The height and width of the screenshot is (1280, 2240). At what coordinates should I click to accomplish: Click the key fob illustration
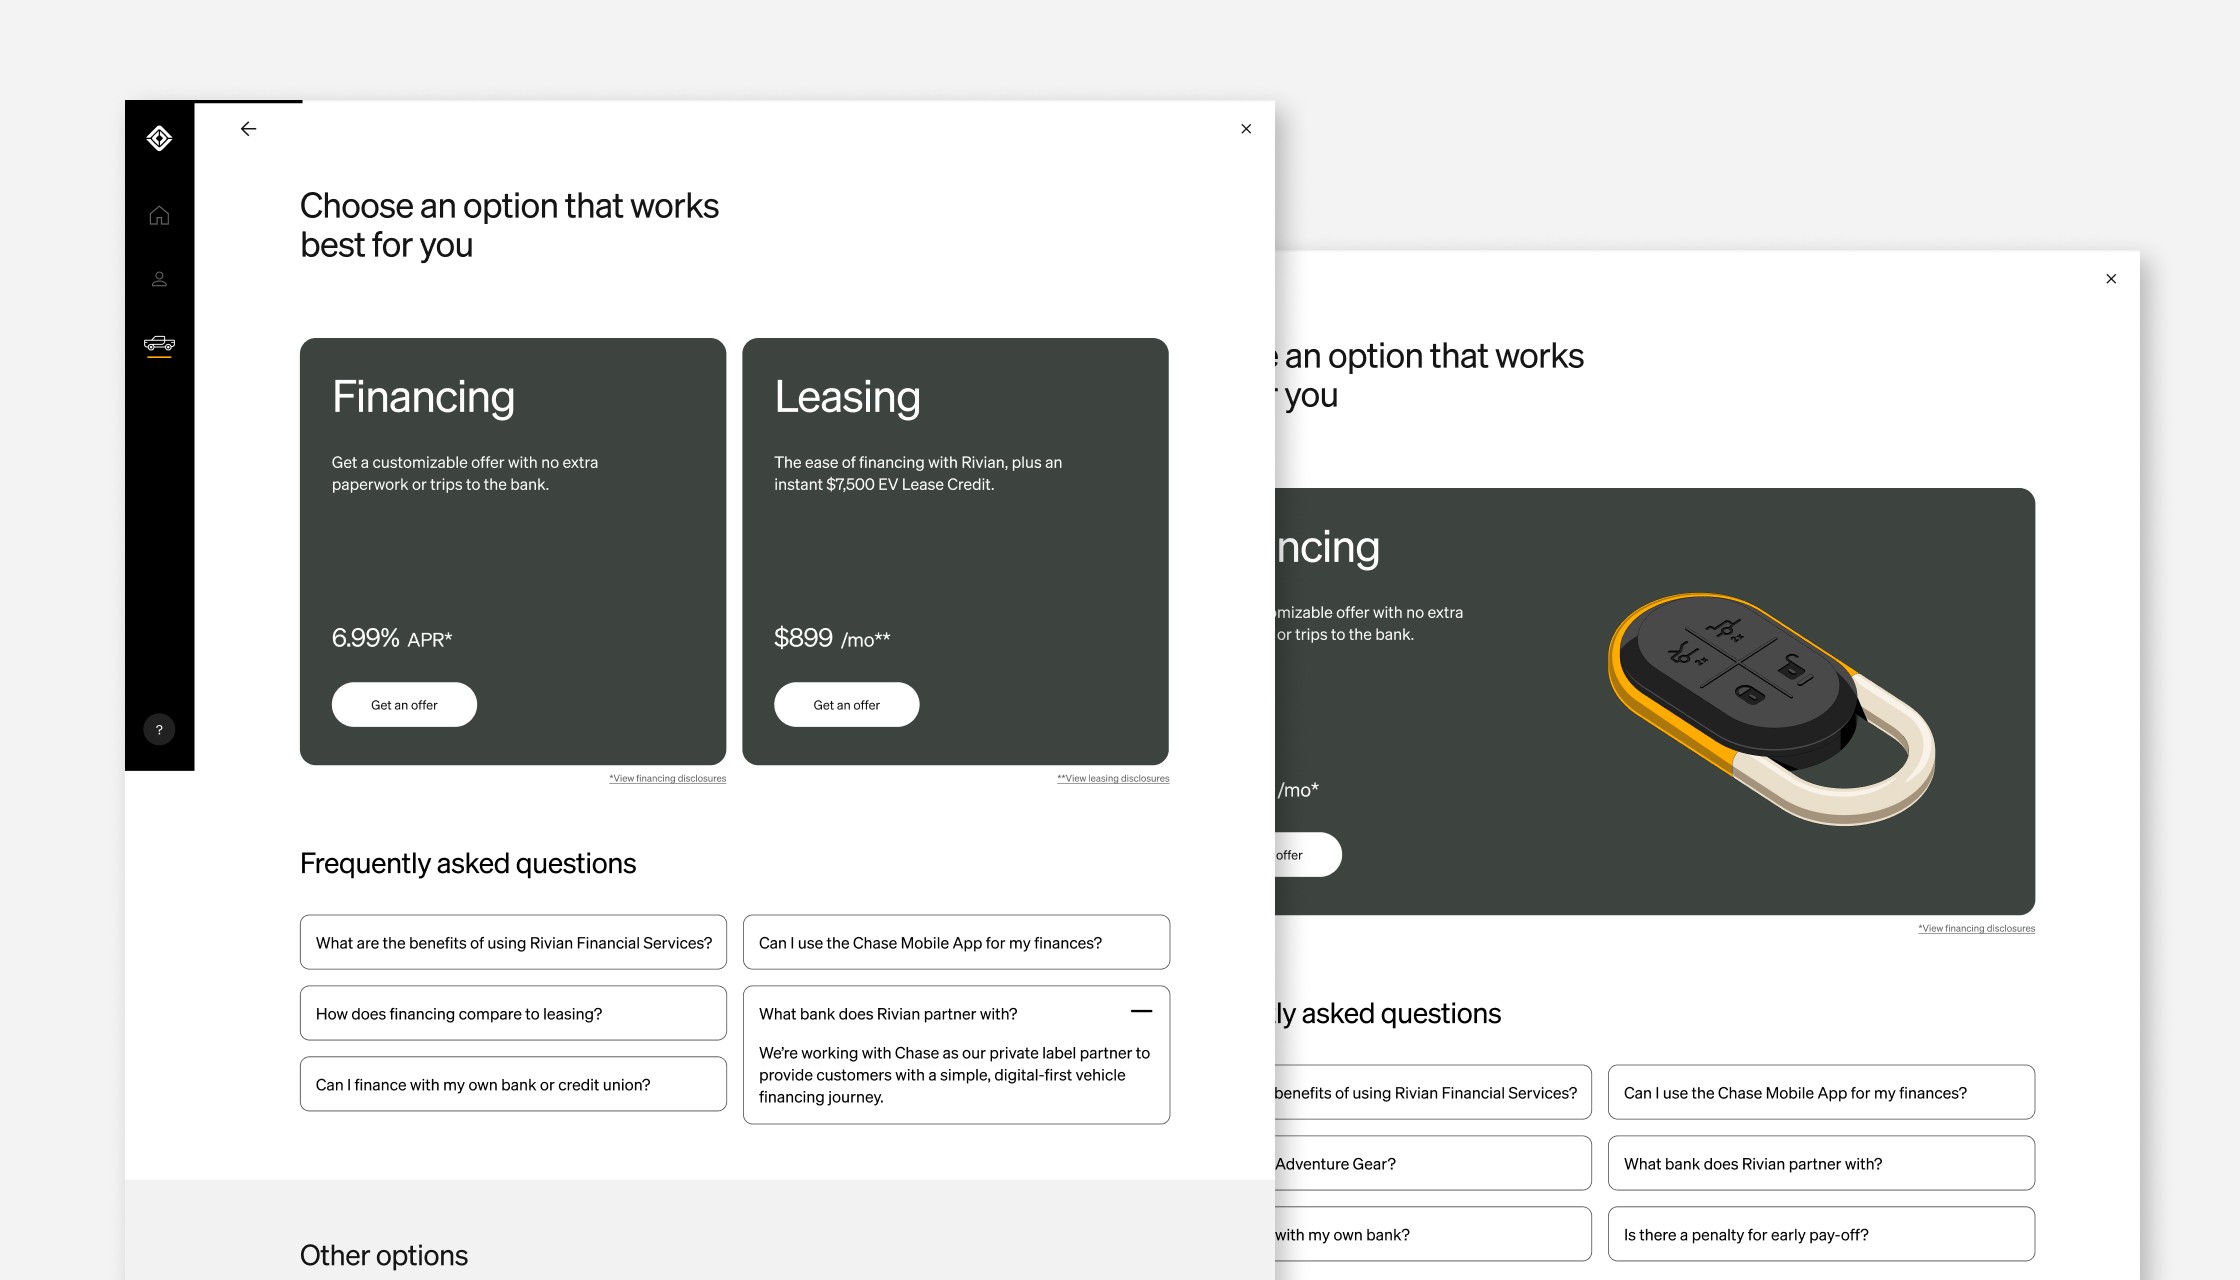click(x=1770, y=705)
